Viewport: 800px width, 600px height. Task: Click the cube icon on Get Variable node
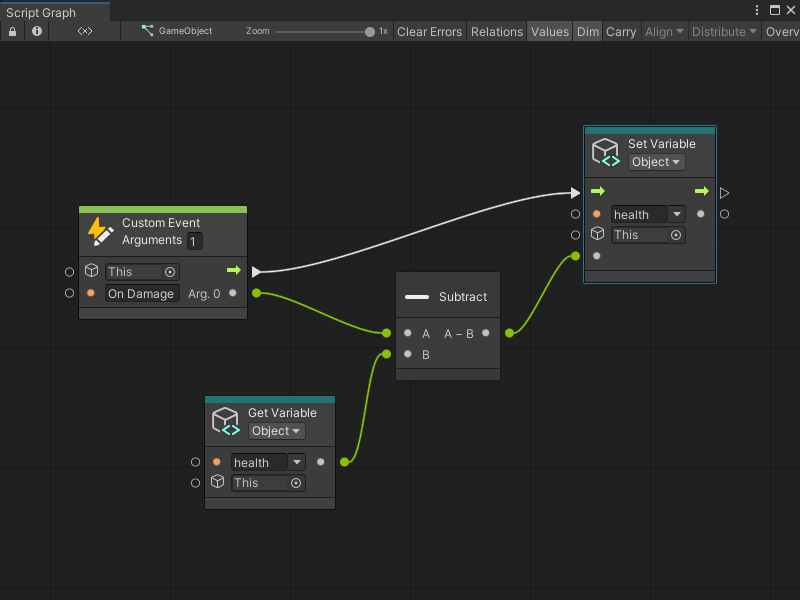[x=225, y=420]
